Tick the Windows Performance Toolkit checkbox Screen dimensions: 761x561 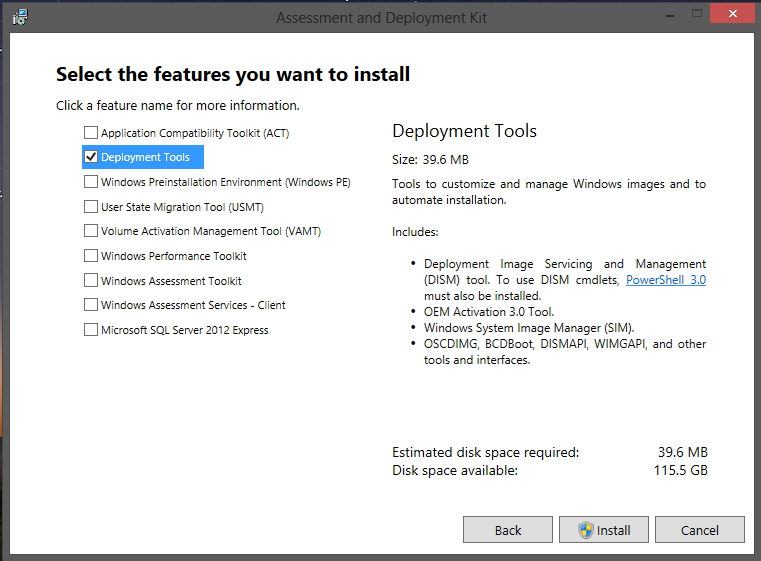(91, 256)
